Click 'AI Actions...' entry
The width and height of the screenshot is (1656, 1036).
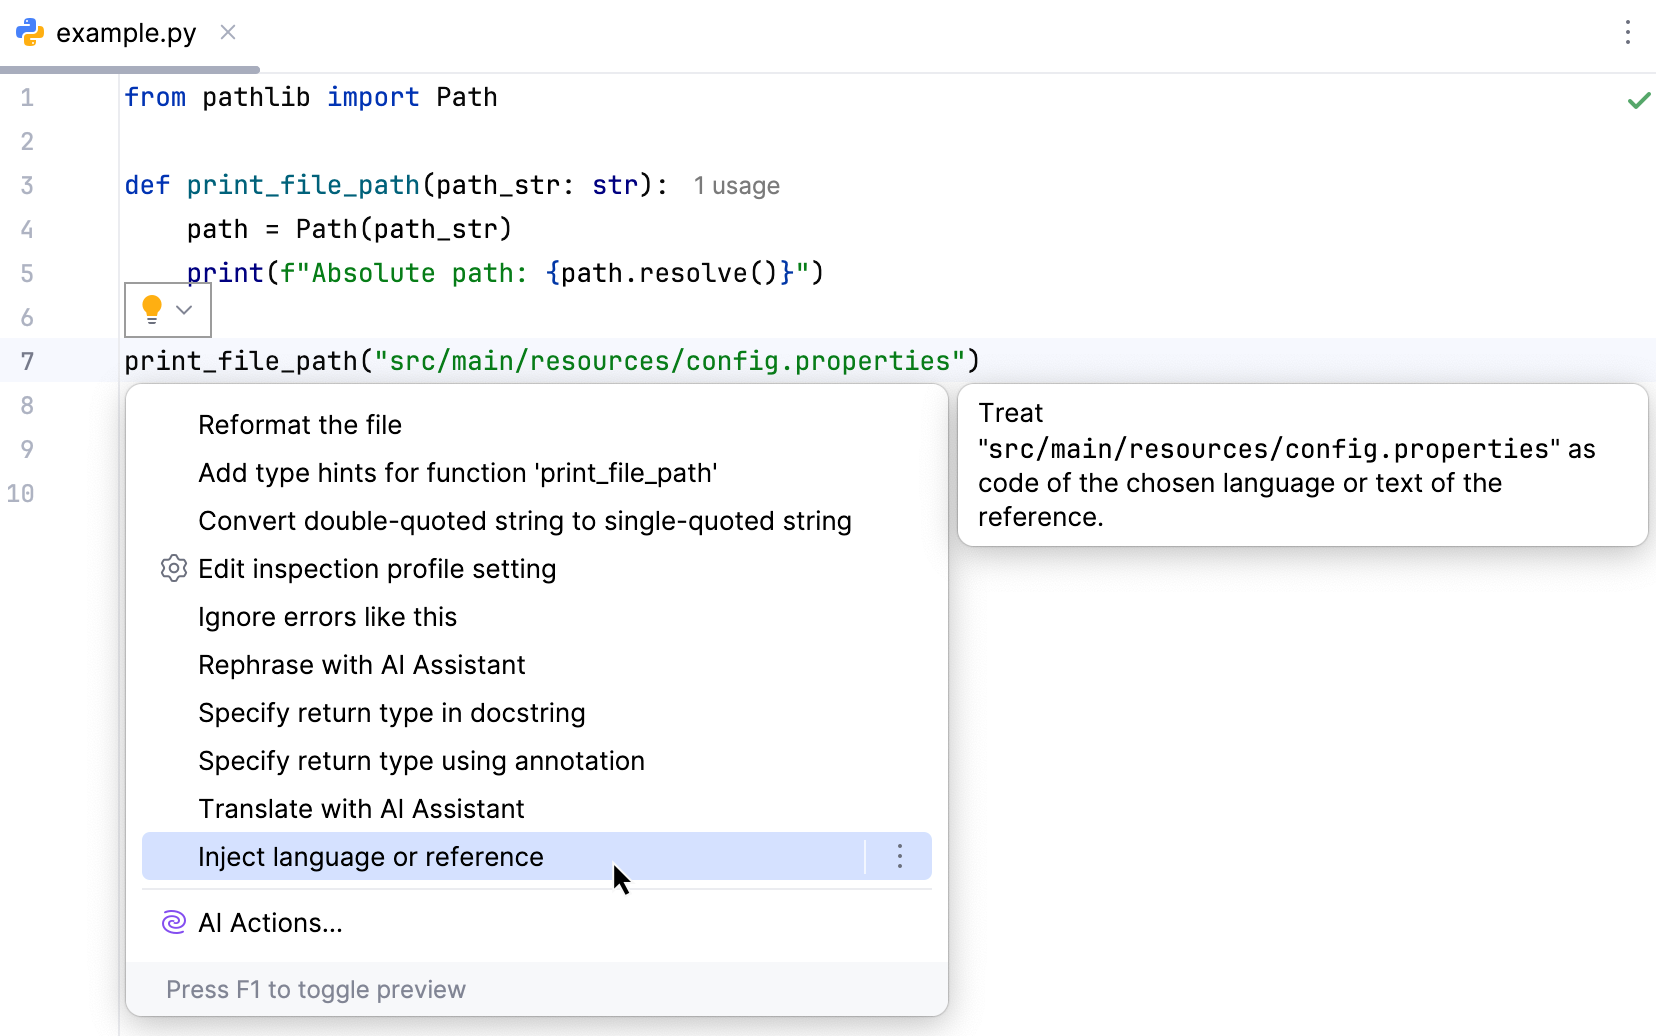tap(270, 922)
